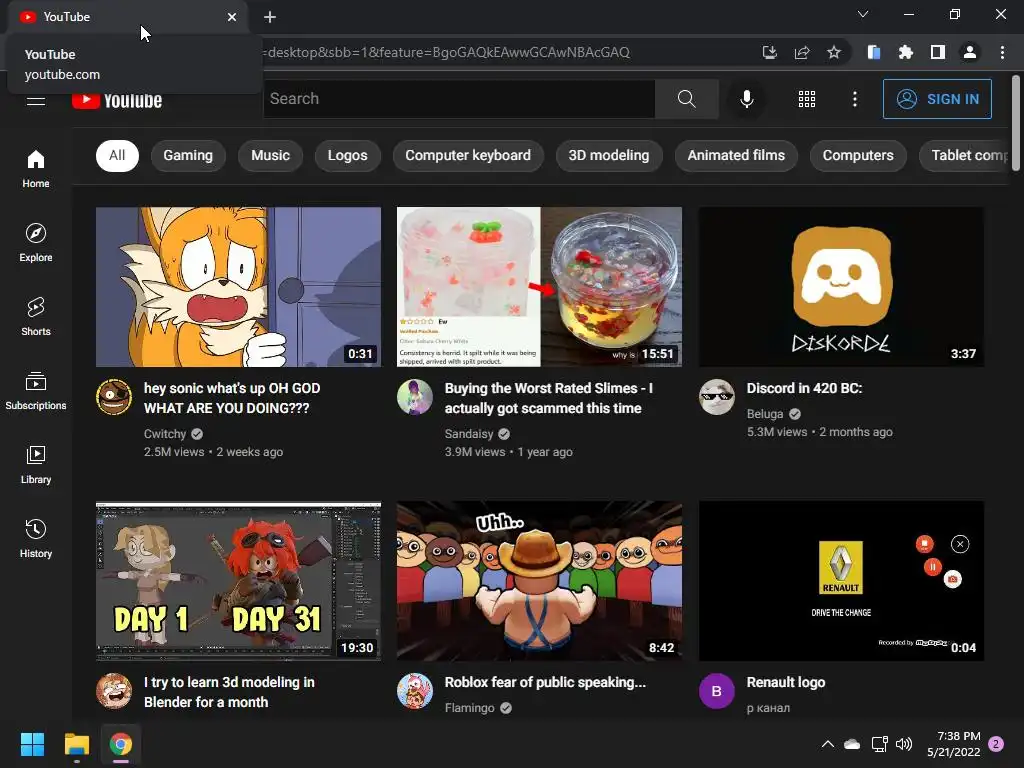Viewport: 1024px width, 768px height.
Task: Open File Explorer from taskbar
Action: pyautogui.click(x=76, y=744)
